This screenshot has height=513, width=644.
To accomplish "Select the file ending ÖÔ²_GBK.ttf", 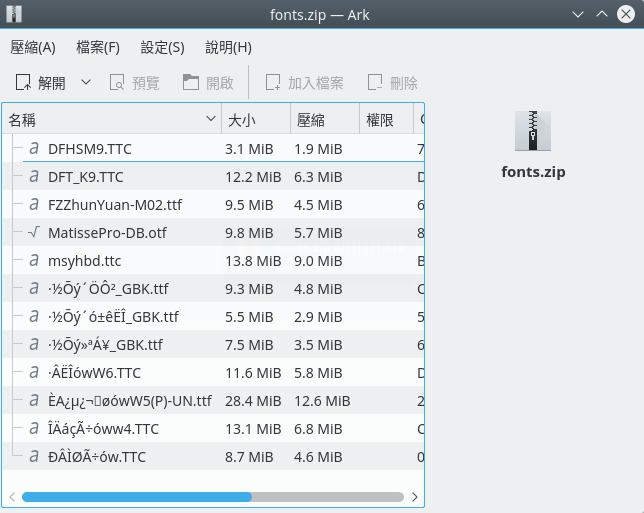I will coord(108,289).
